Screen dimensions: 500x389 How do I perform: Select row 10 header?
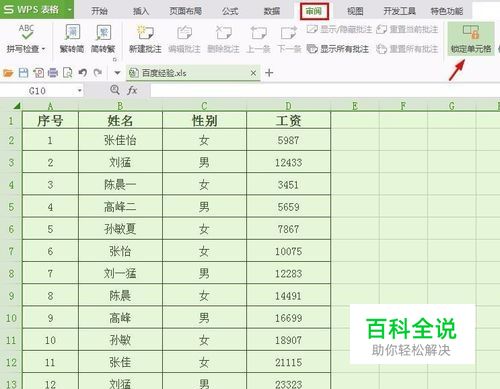coord(11,318)
